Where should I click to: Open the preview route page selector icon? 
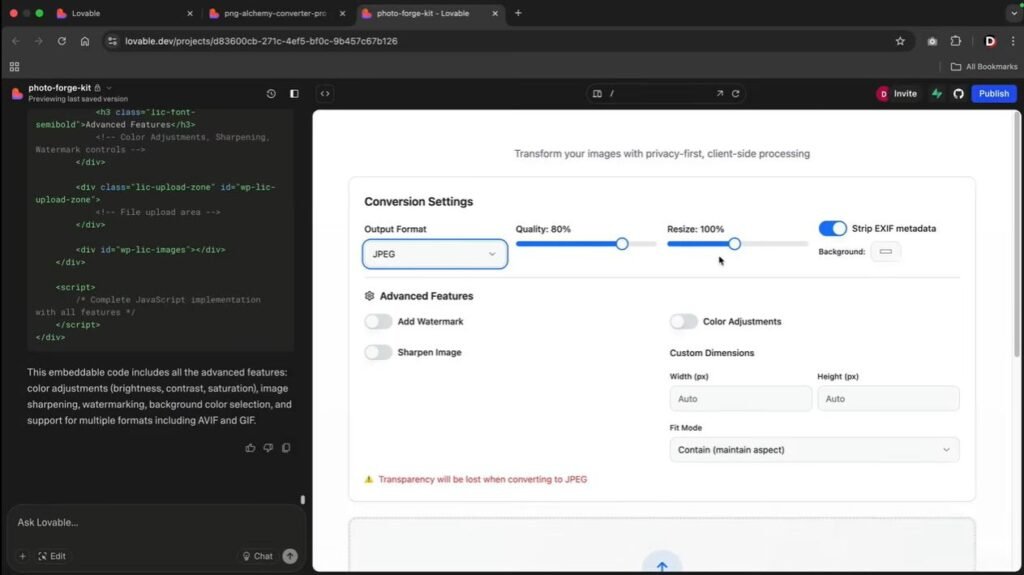pos(597,93)
